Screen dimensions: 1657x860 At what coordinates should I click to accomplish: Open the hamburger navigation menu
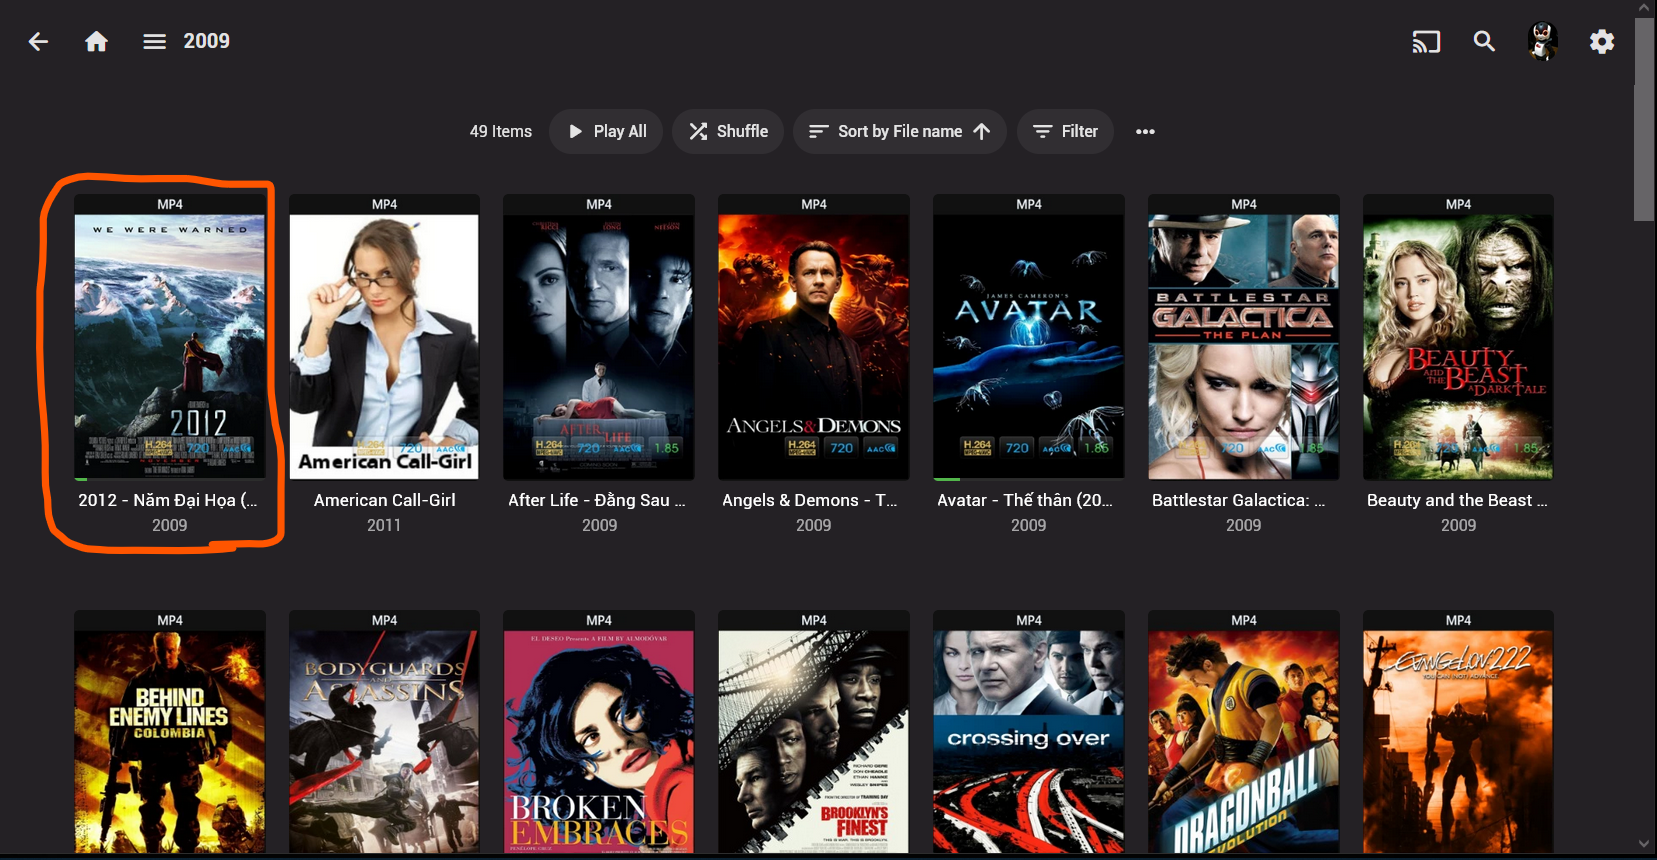coord(154,41)
